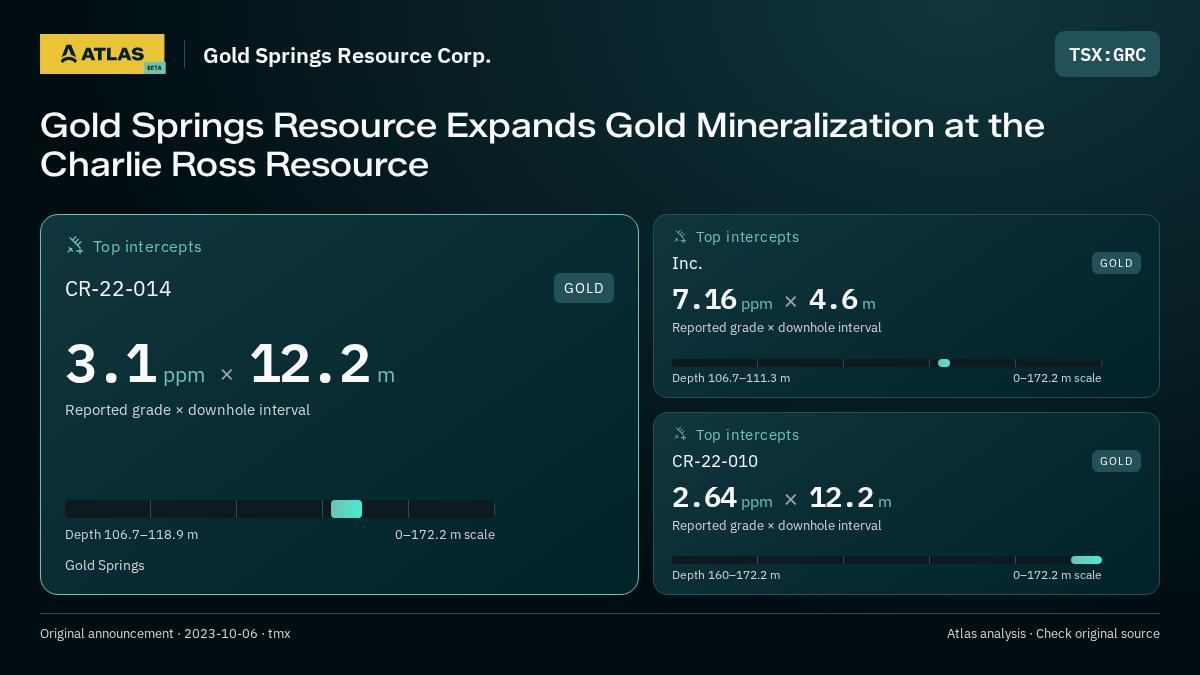Click the Atlas analysis Check original source note
The image size is (1200, 675).
[x=1053, y=633]
